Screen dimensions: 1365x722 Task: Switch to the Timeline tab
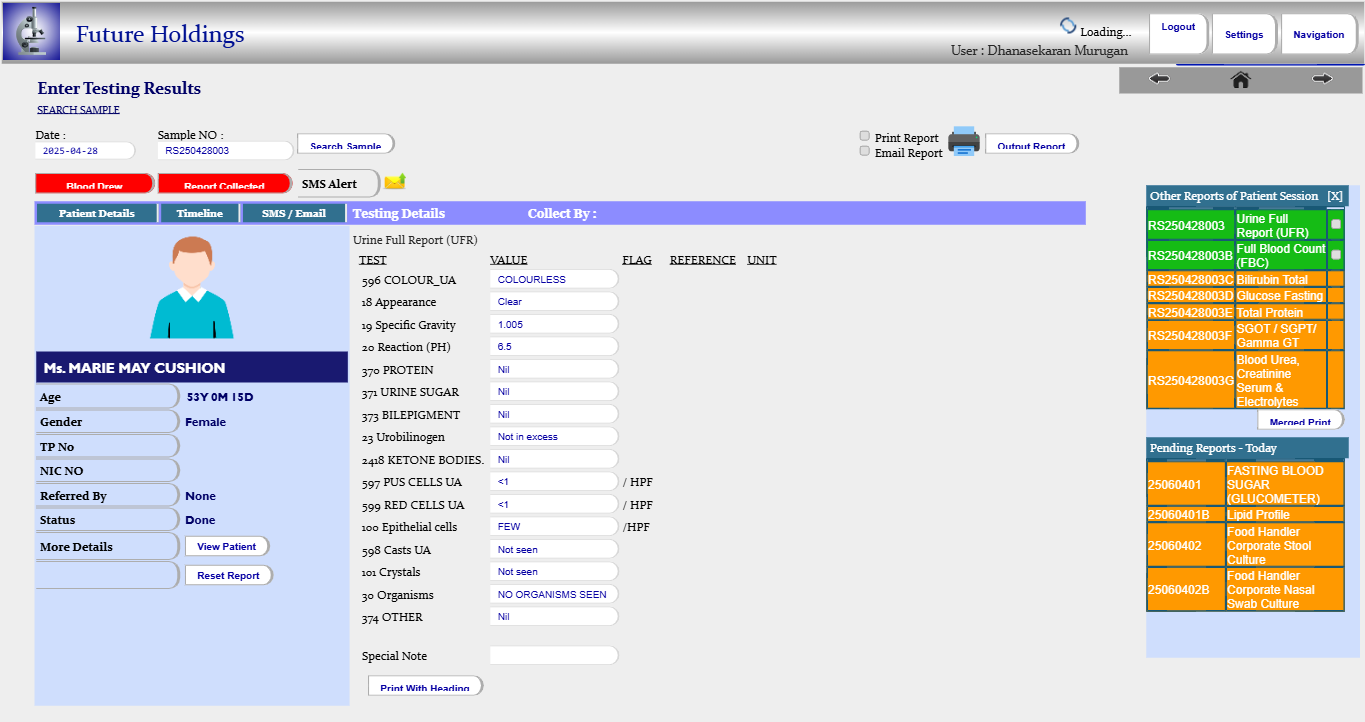point(199,213)
